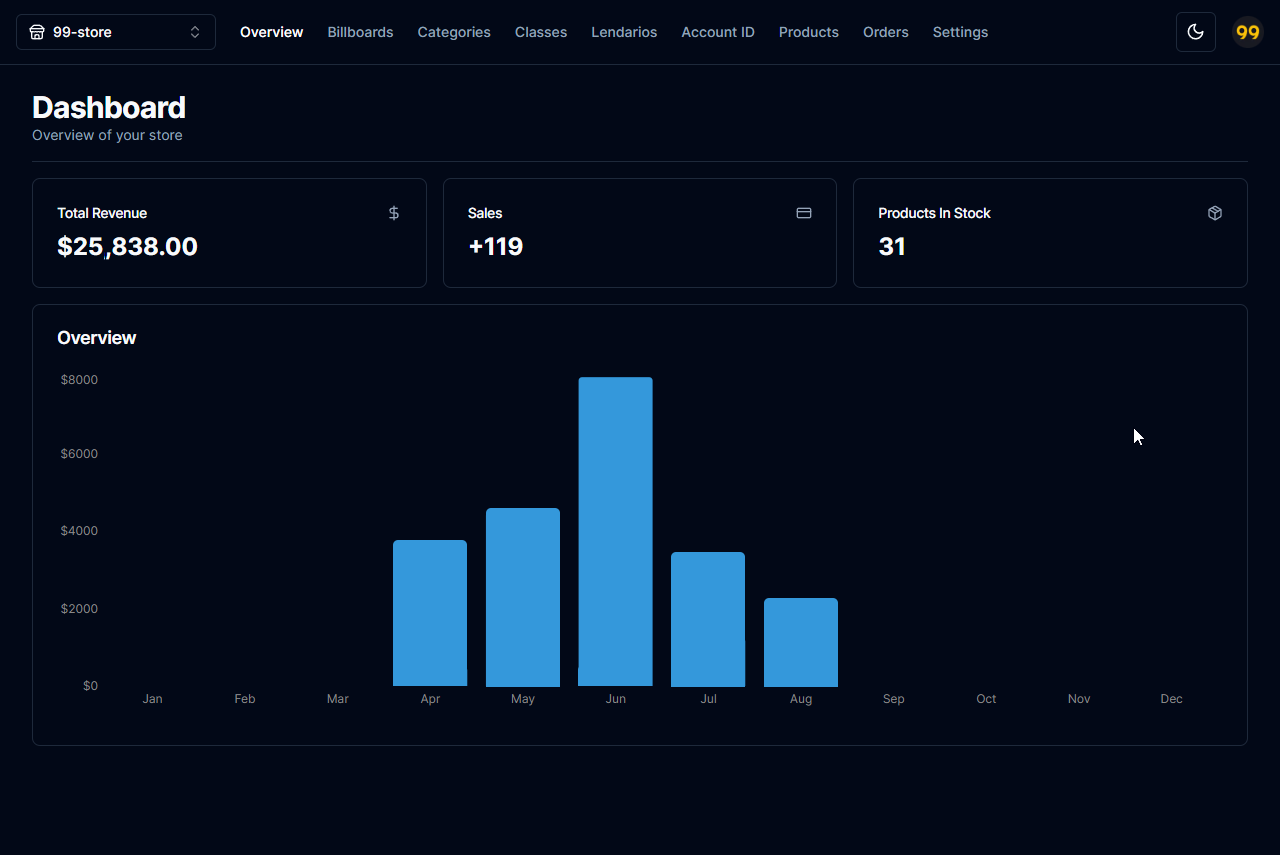Click the credit card icon on Sales card
The height and width of the screenshot is (855, 1280).
(x=804, y=213)
